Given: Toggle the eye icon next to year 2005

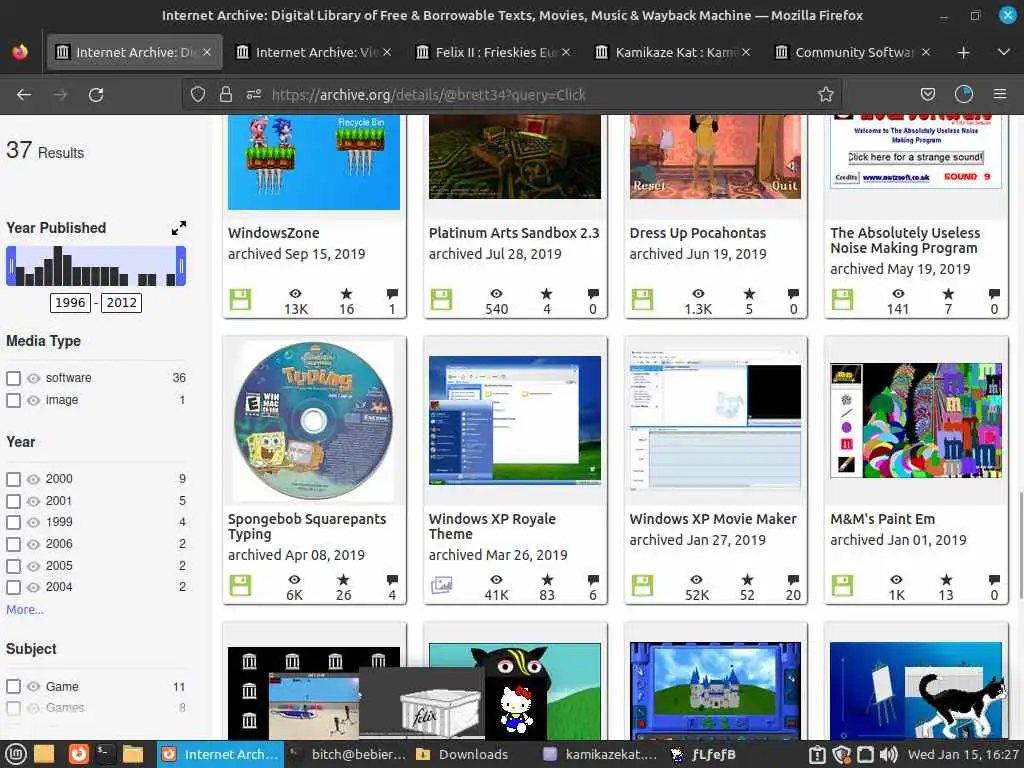Looking at the screenshot, I should tap(33, 566).
